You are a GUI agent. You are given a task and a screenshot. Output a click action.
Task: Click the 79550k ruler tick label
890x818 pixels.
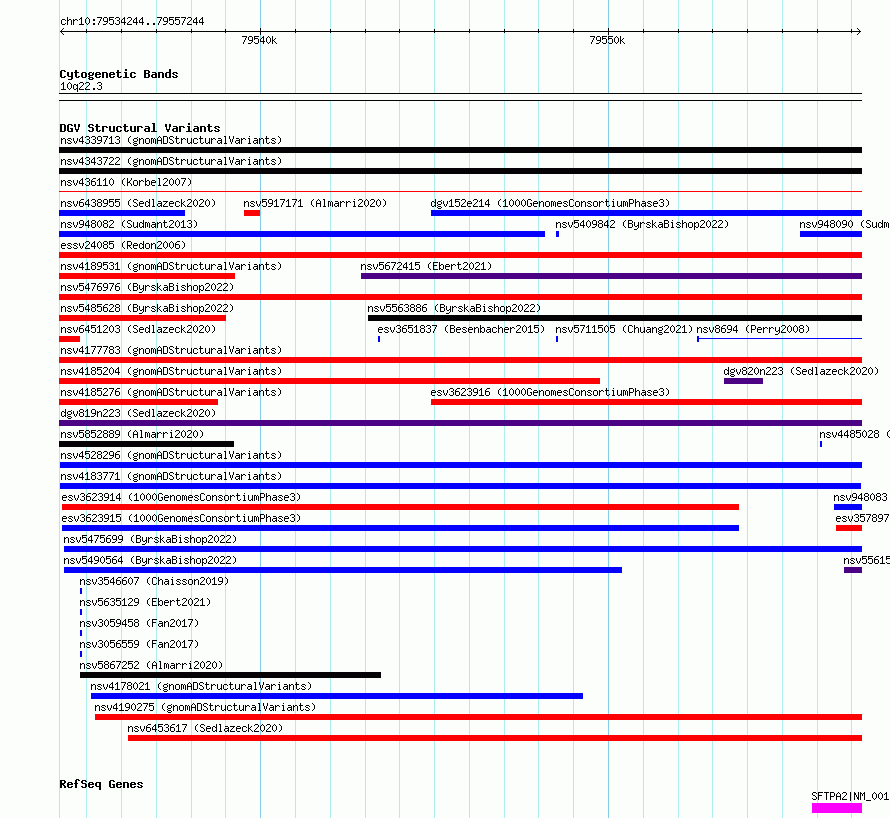[x=607, y=40]
